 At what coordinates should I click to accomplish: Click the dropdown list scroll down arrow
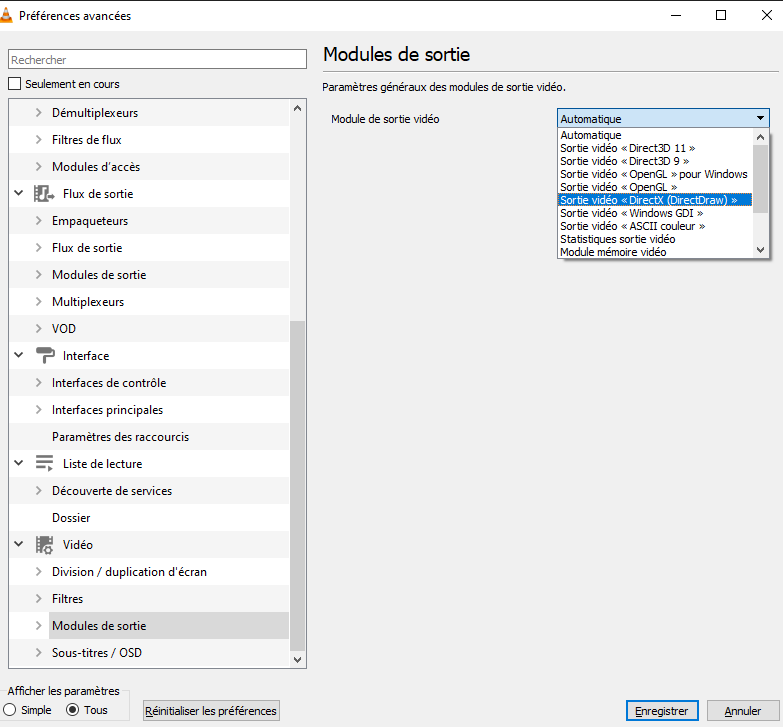[x=760, y=250]
